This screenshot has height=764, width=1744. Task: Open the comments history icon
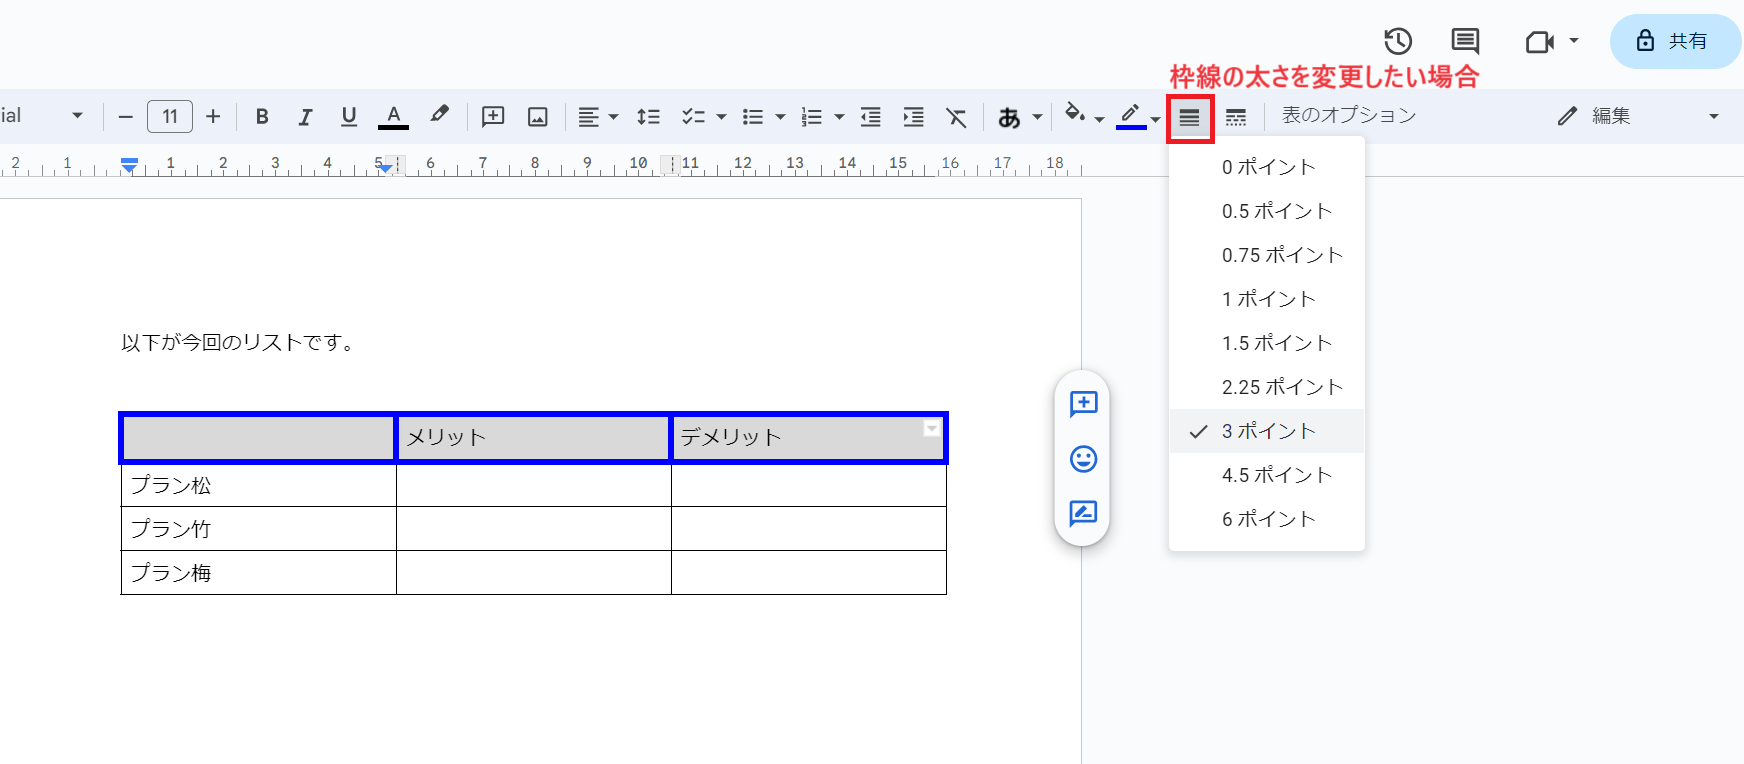[x=1465, y=41]
